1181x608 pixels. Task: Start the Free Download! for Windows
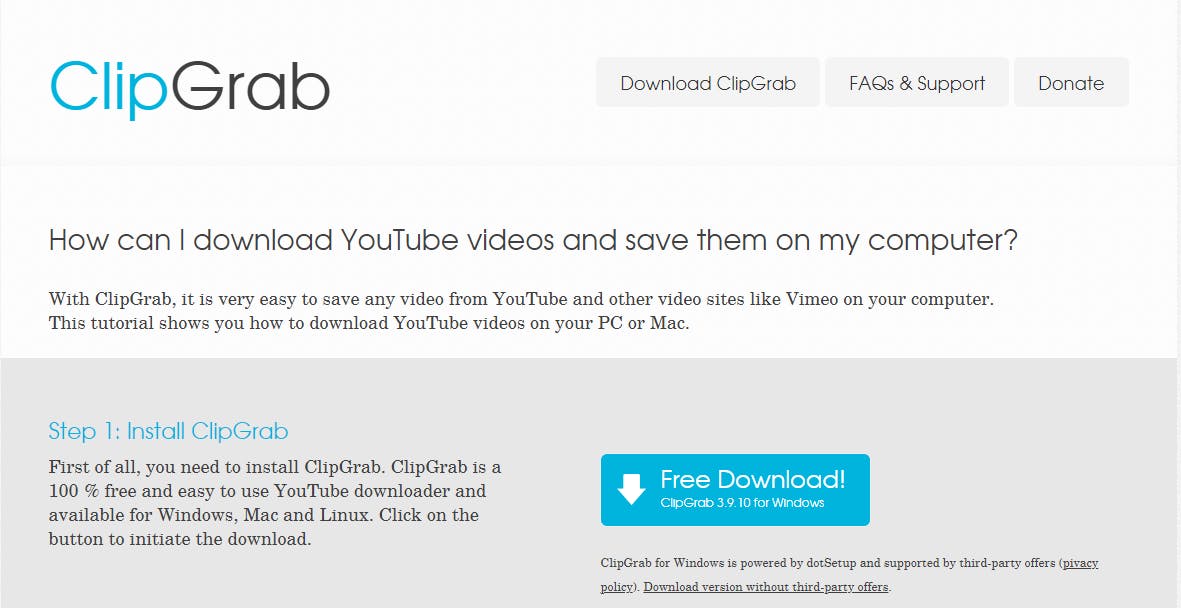click(x=735, y=490)
